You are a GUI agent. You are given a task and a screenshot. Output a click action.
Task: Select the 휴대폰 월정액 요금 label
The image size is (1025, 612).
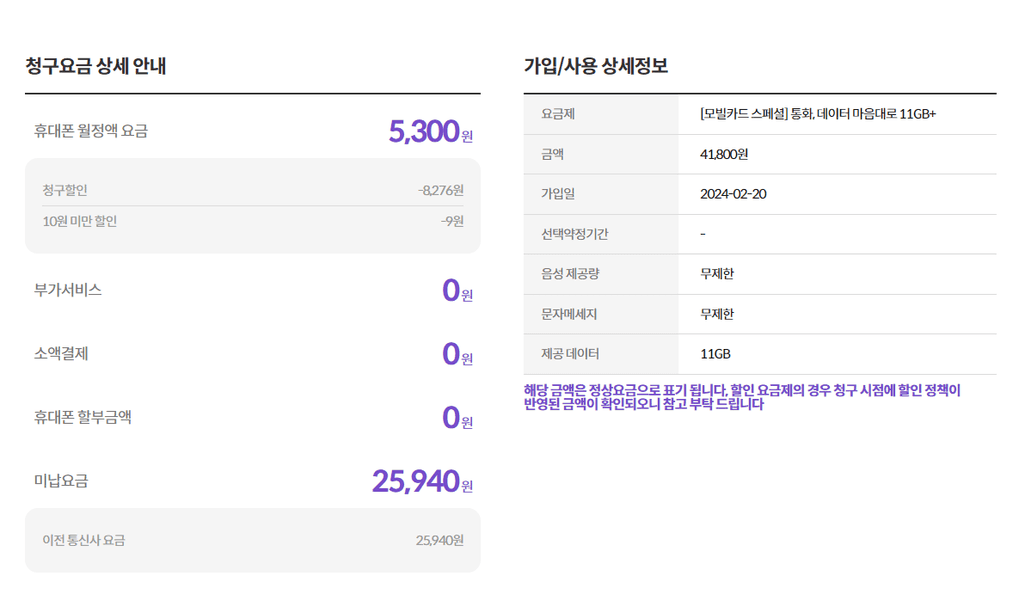[90, 131]
